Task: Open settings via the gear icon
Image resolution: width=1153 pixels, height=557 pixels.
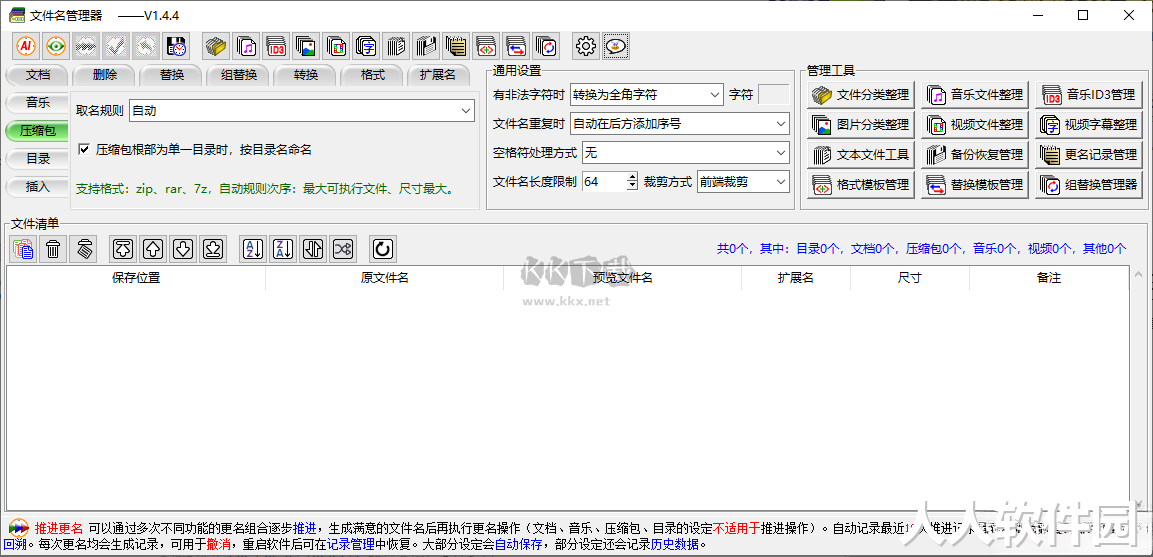Action: tap(586, 46)
